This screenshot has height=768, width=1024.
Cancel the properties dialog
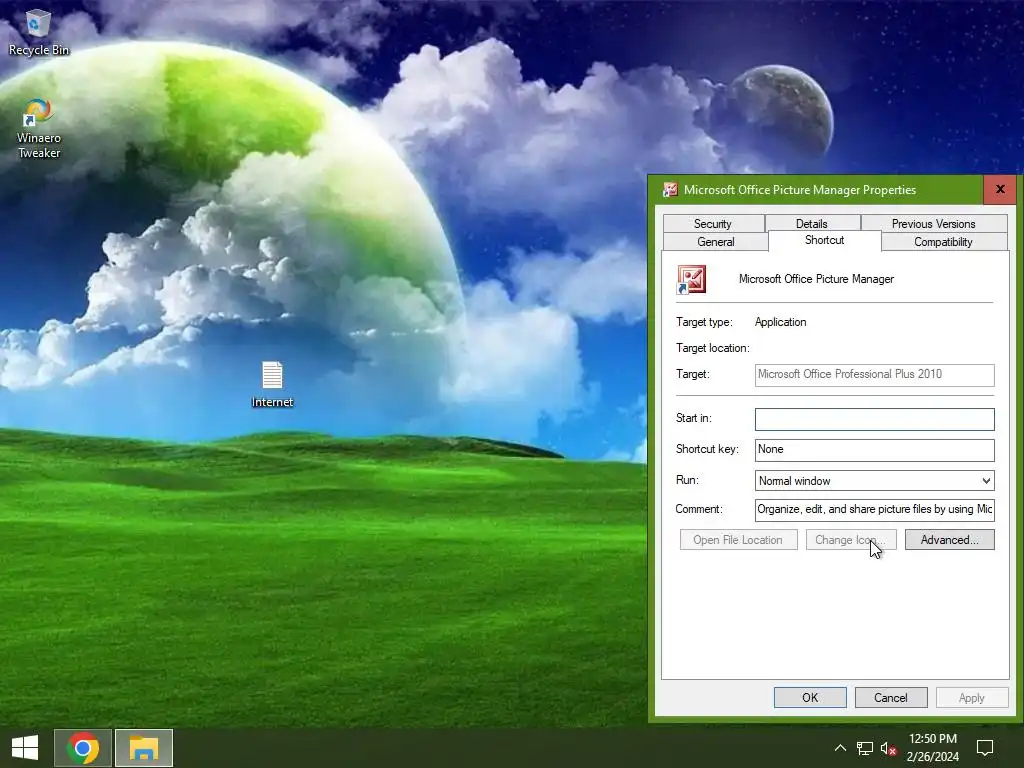point(891,697)
